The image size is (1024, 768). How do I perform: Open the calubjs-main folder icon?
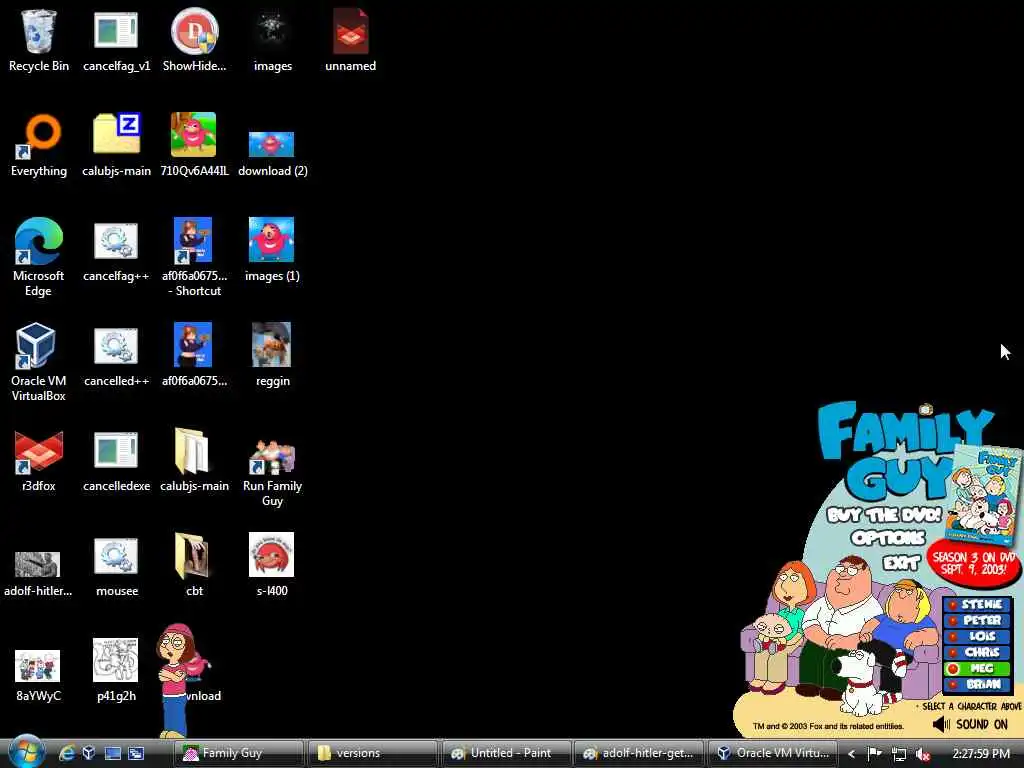coord(194,460)
